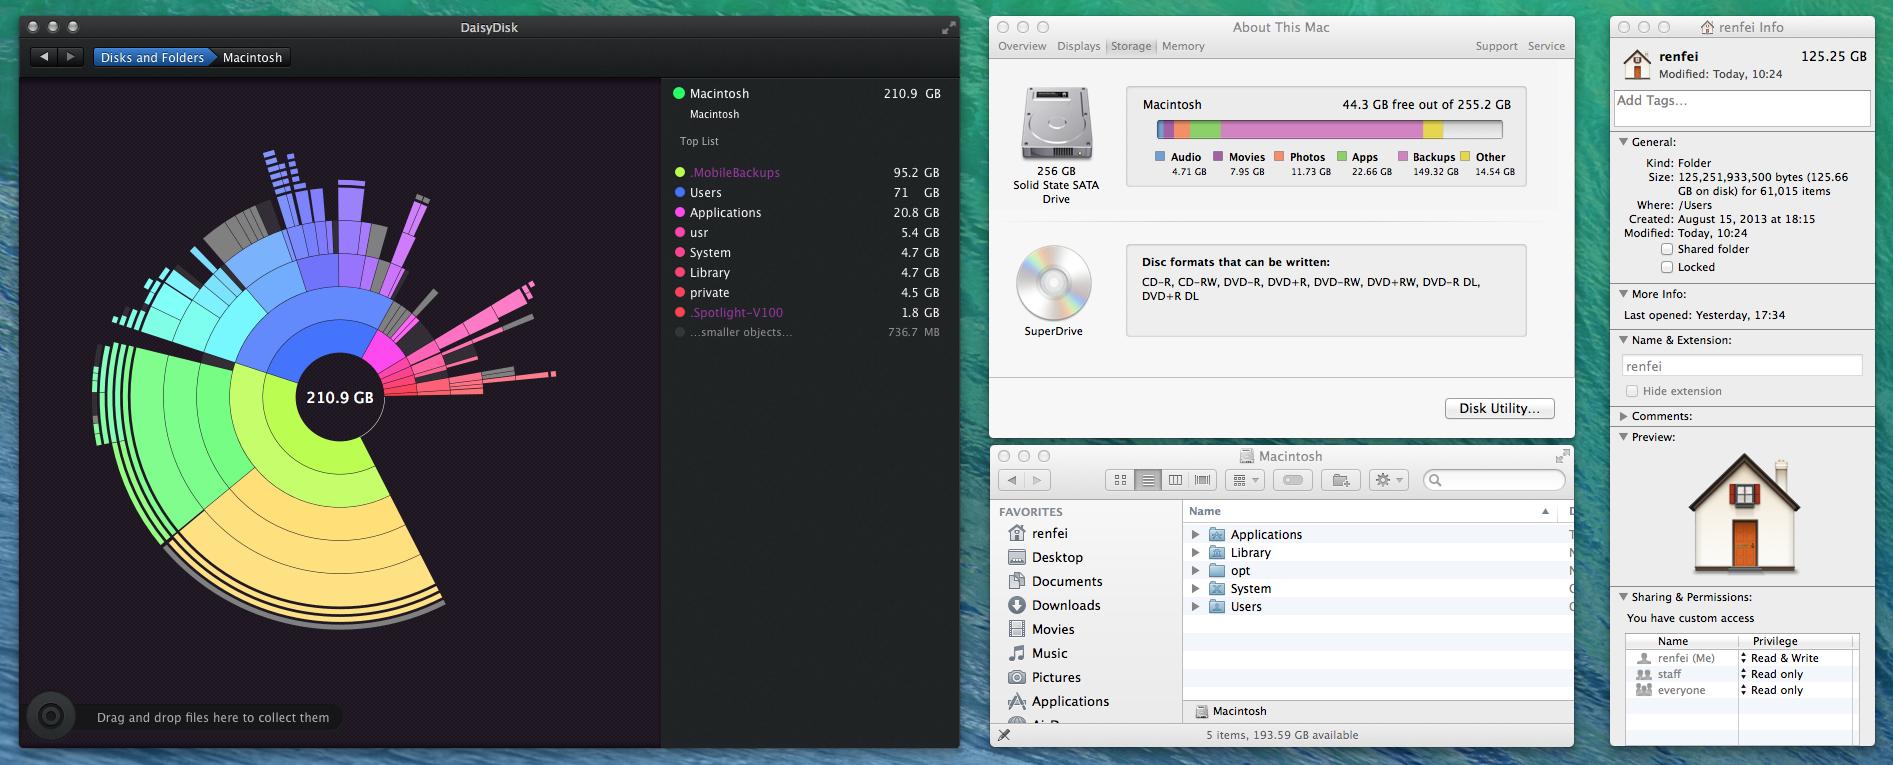Image resolution: width=1893 pixels, height=765 pixels.
Task: Switch Finder to icon view
Action: 1120,480
